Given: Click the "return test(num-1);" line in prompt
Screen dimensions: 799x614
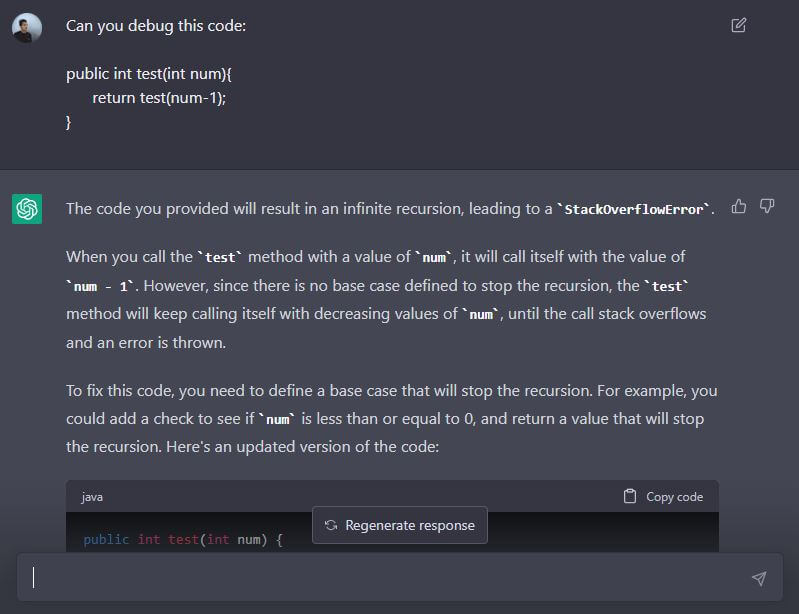Looking at the screenshot, I should coord(159,98).
